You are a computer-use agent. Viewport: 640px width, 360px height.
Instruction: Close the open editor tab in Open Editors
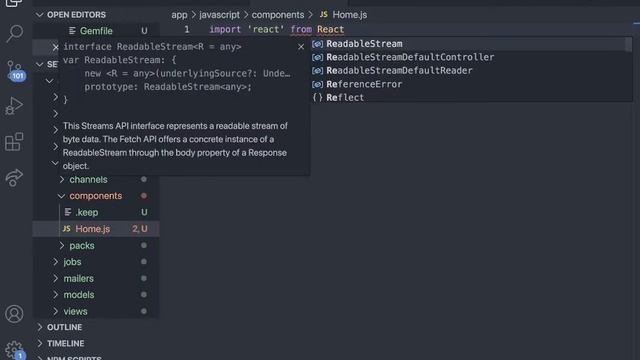(56, 47)
